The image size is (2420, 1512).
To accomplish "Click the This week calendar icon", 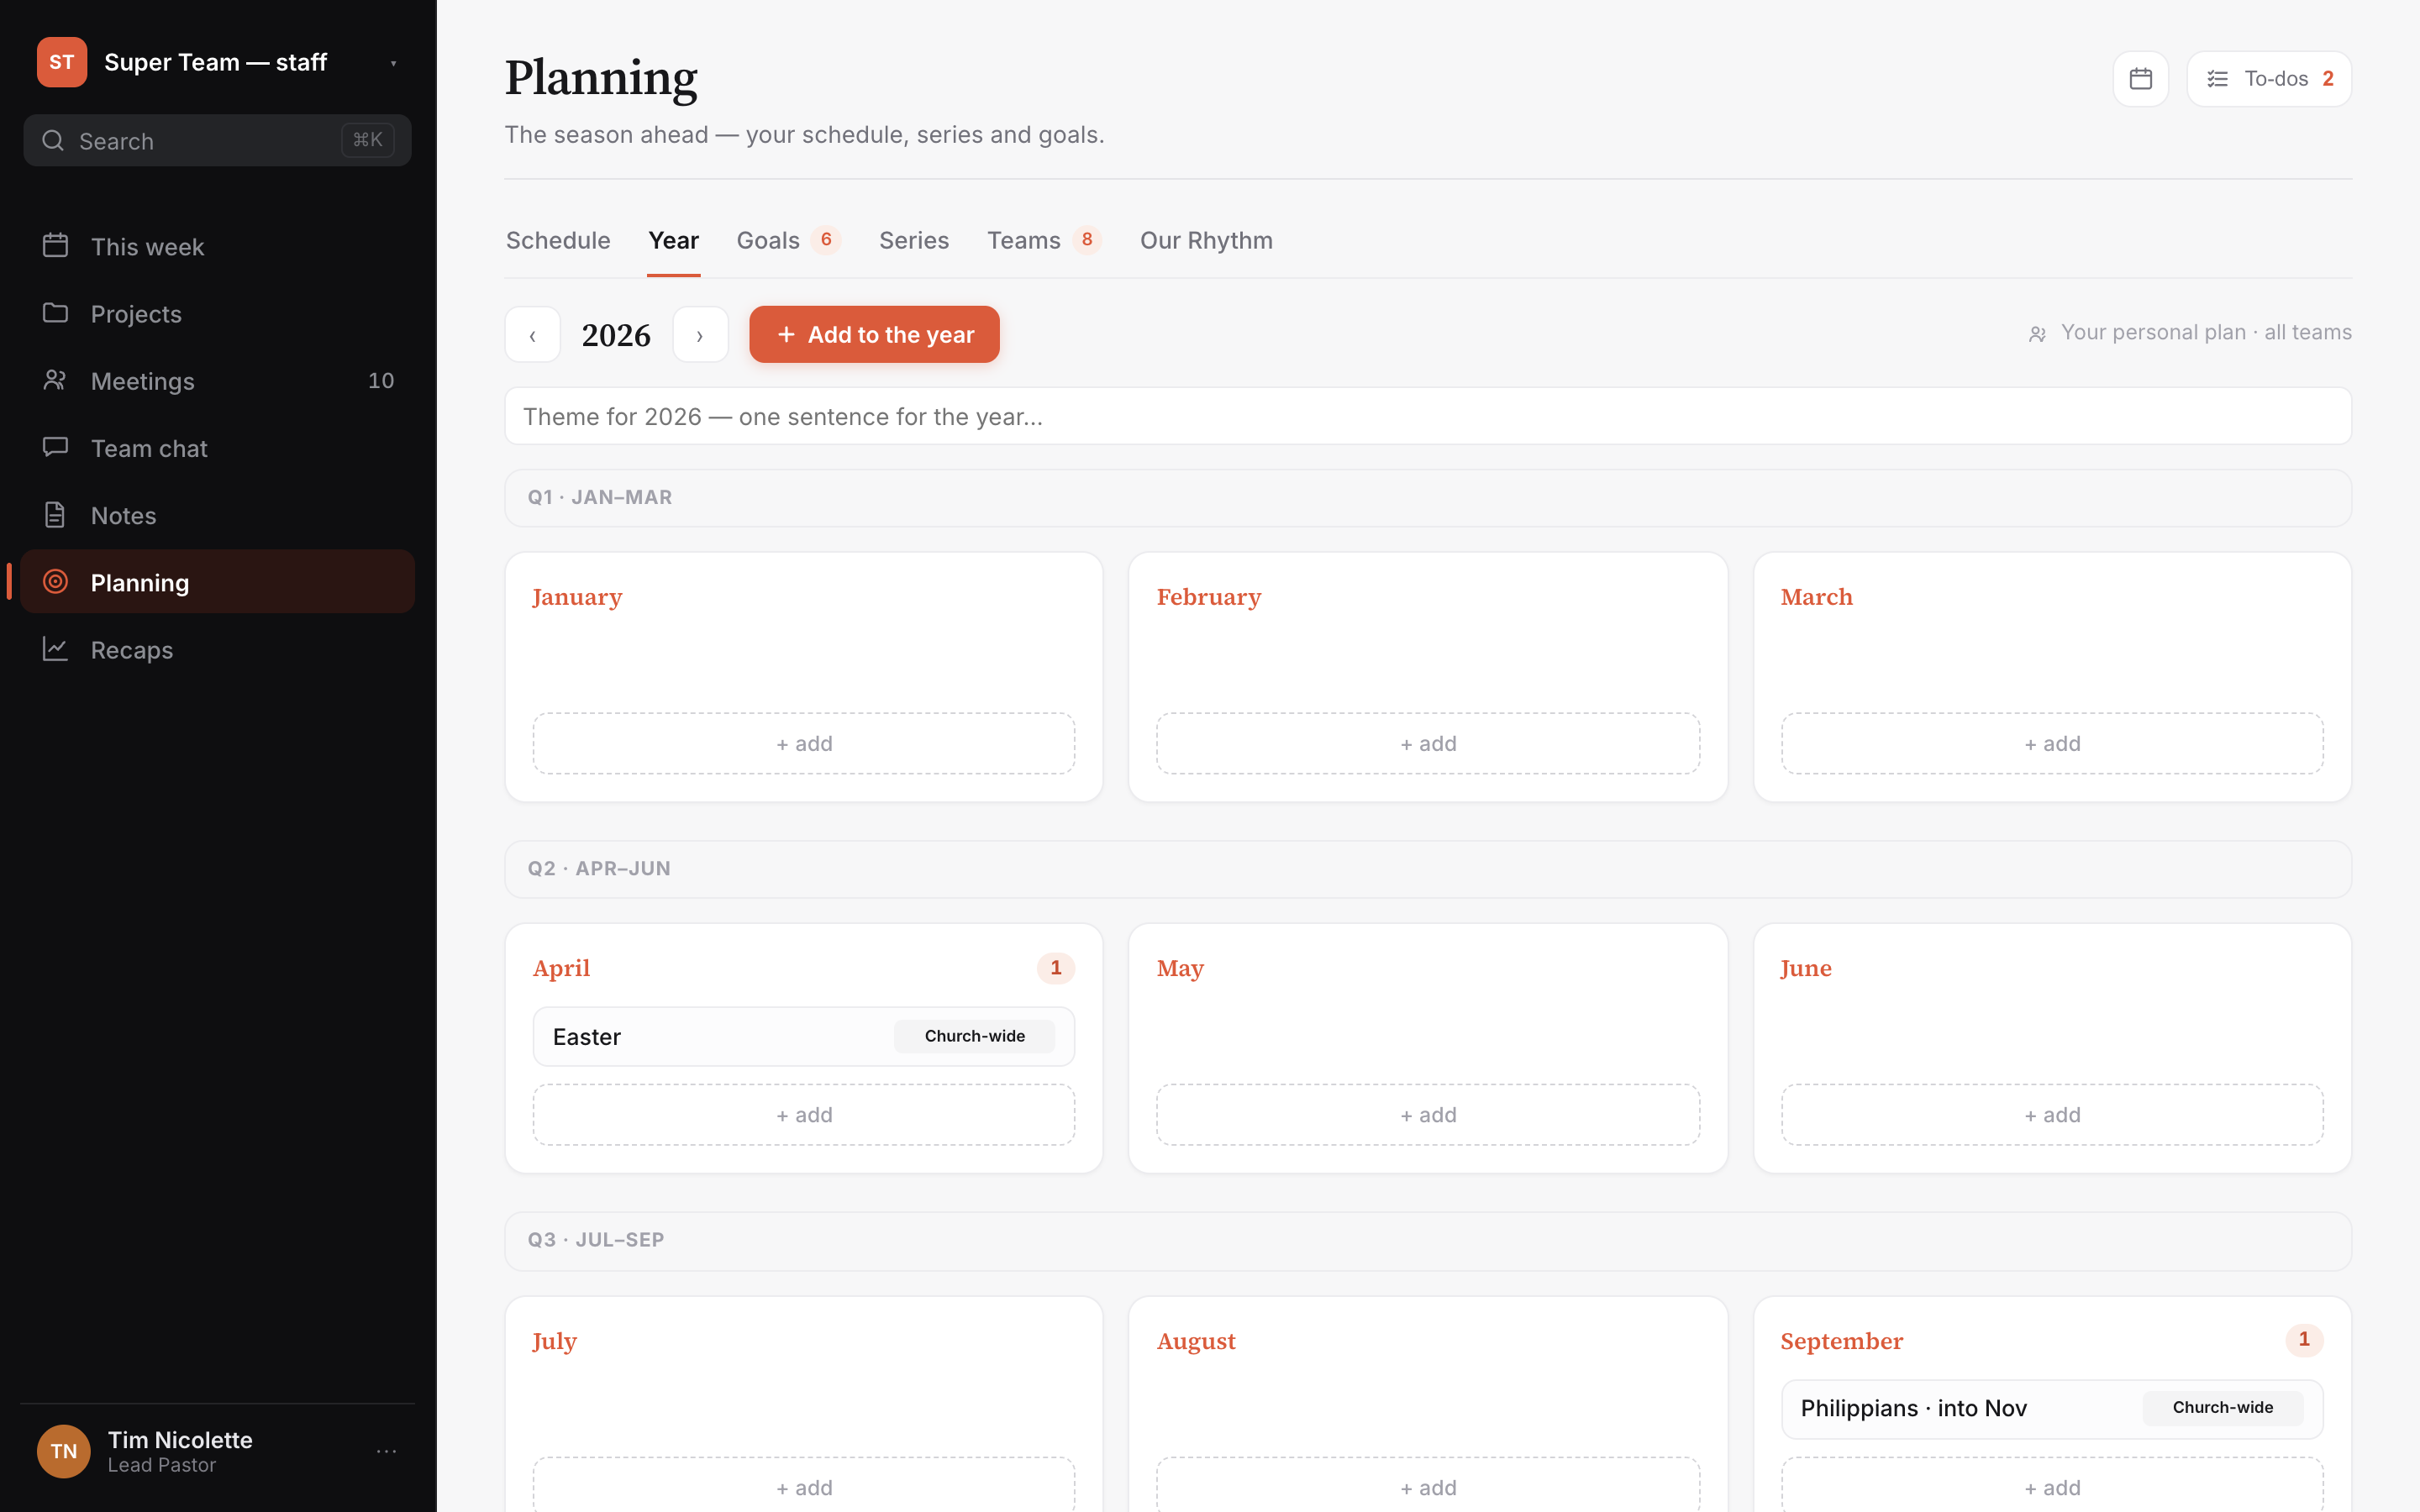I will [55, 245].
